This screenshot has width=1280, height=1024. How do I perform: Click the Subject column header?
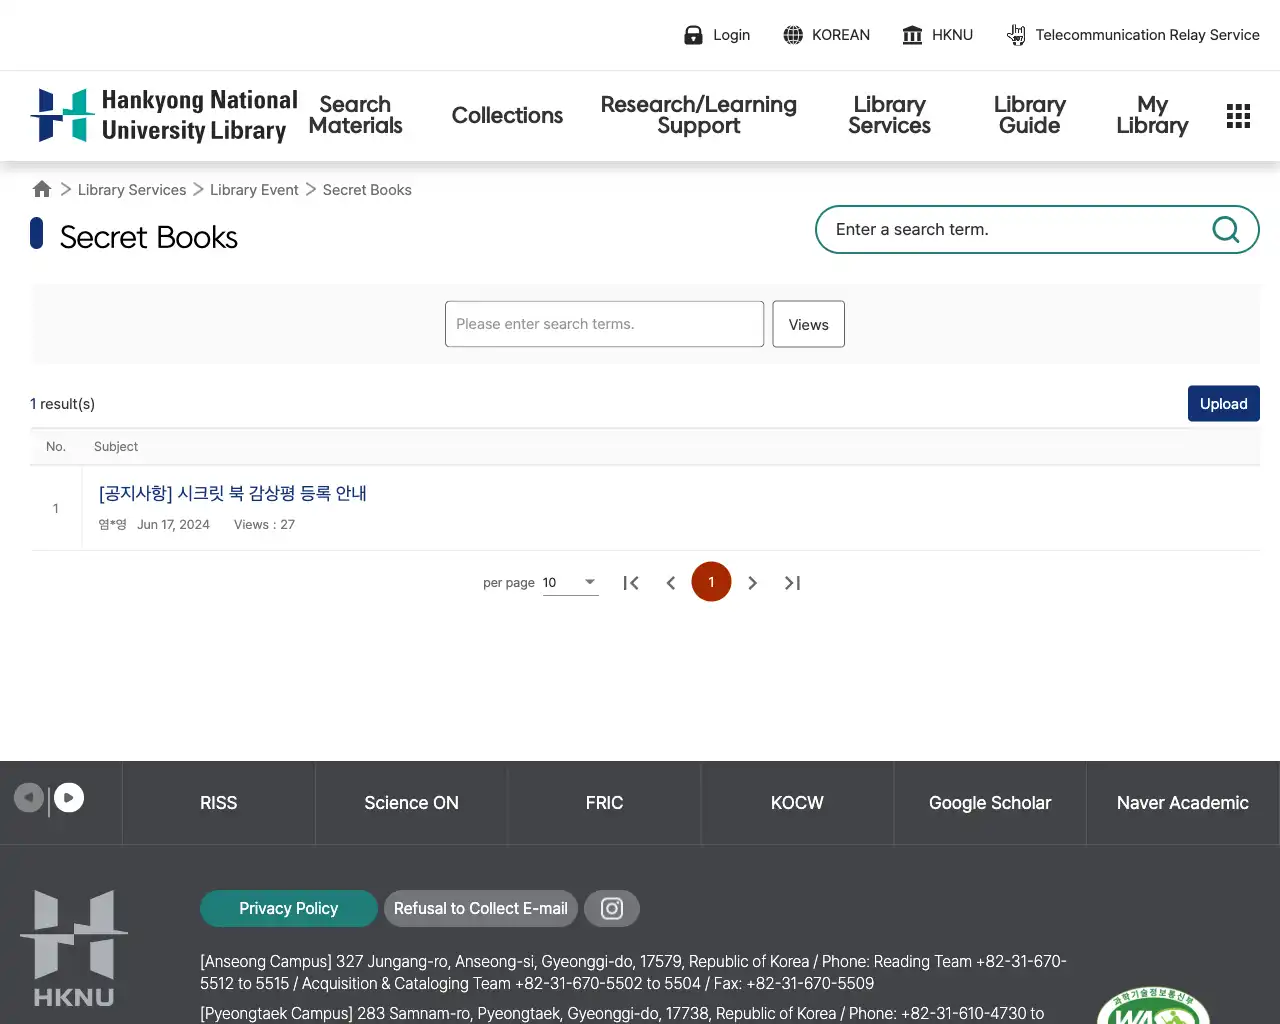116,447
